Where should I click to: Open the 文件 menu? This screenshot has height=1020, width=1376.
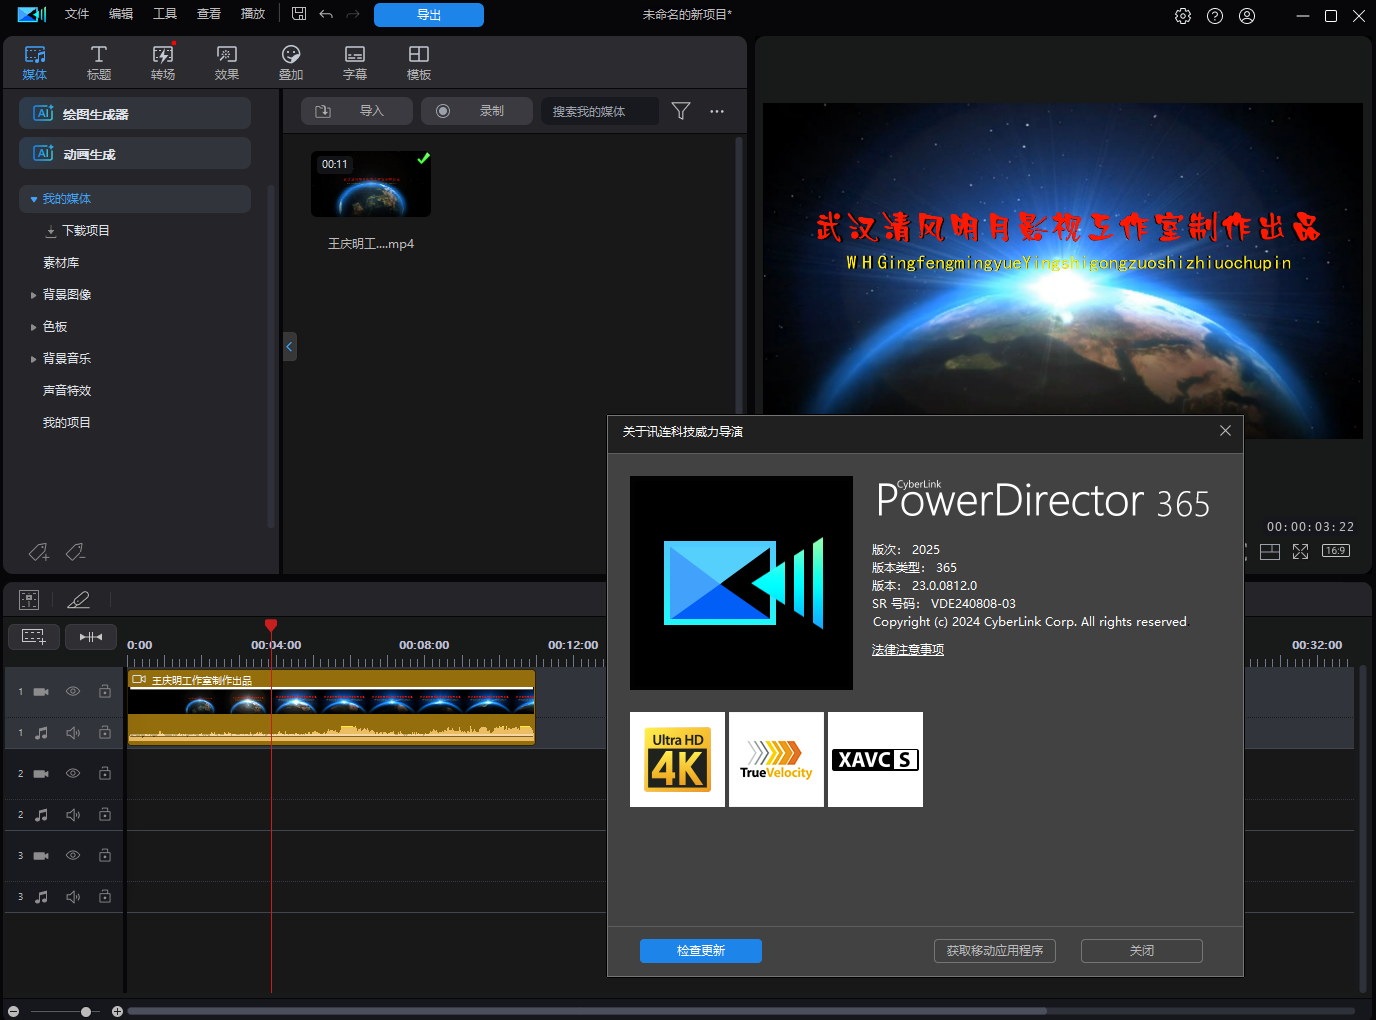tap(77, 14)
